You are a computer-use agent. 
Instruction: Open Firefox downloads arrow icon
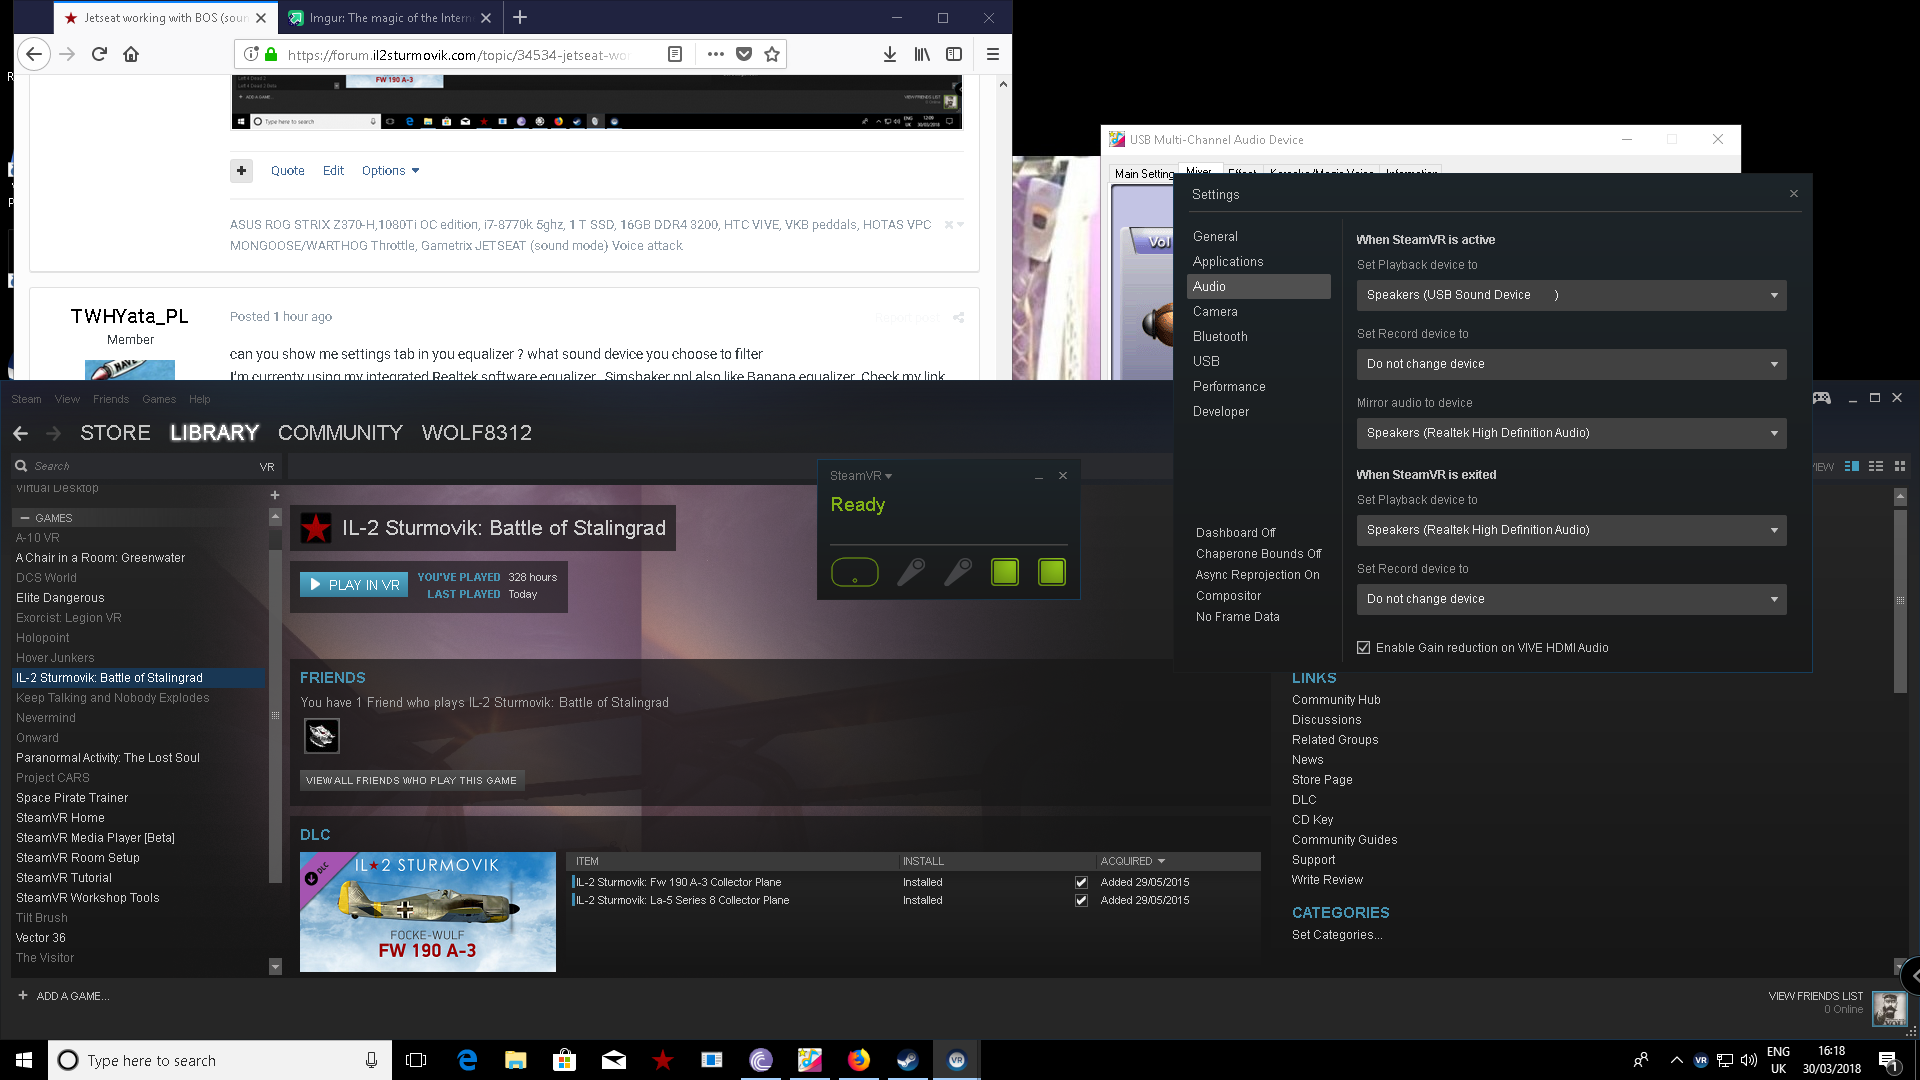tap(889, 55)
